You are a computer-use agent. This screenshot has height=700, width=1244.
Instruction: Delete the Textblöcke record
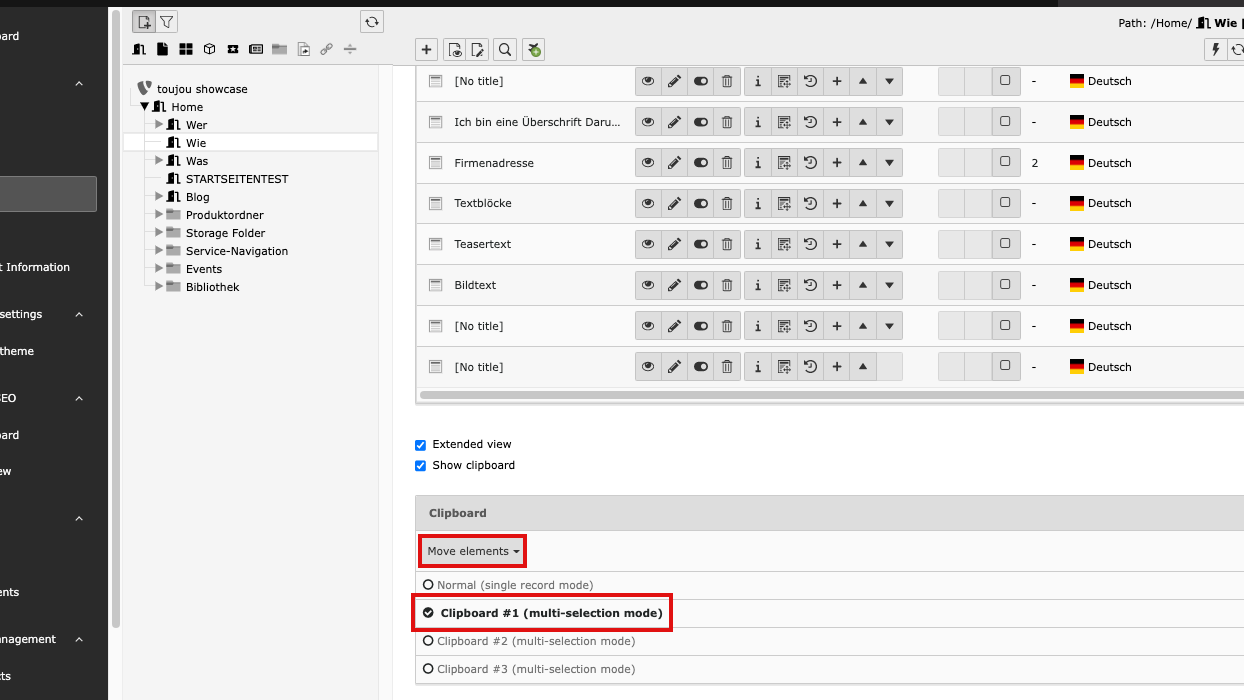727,204
